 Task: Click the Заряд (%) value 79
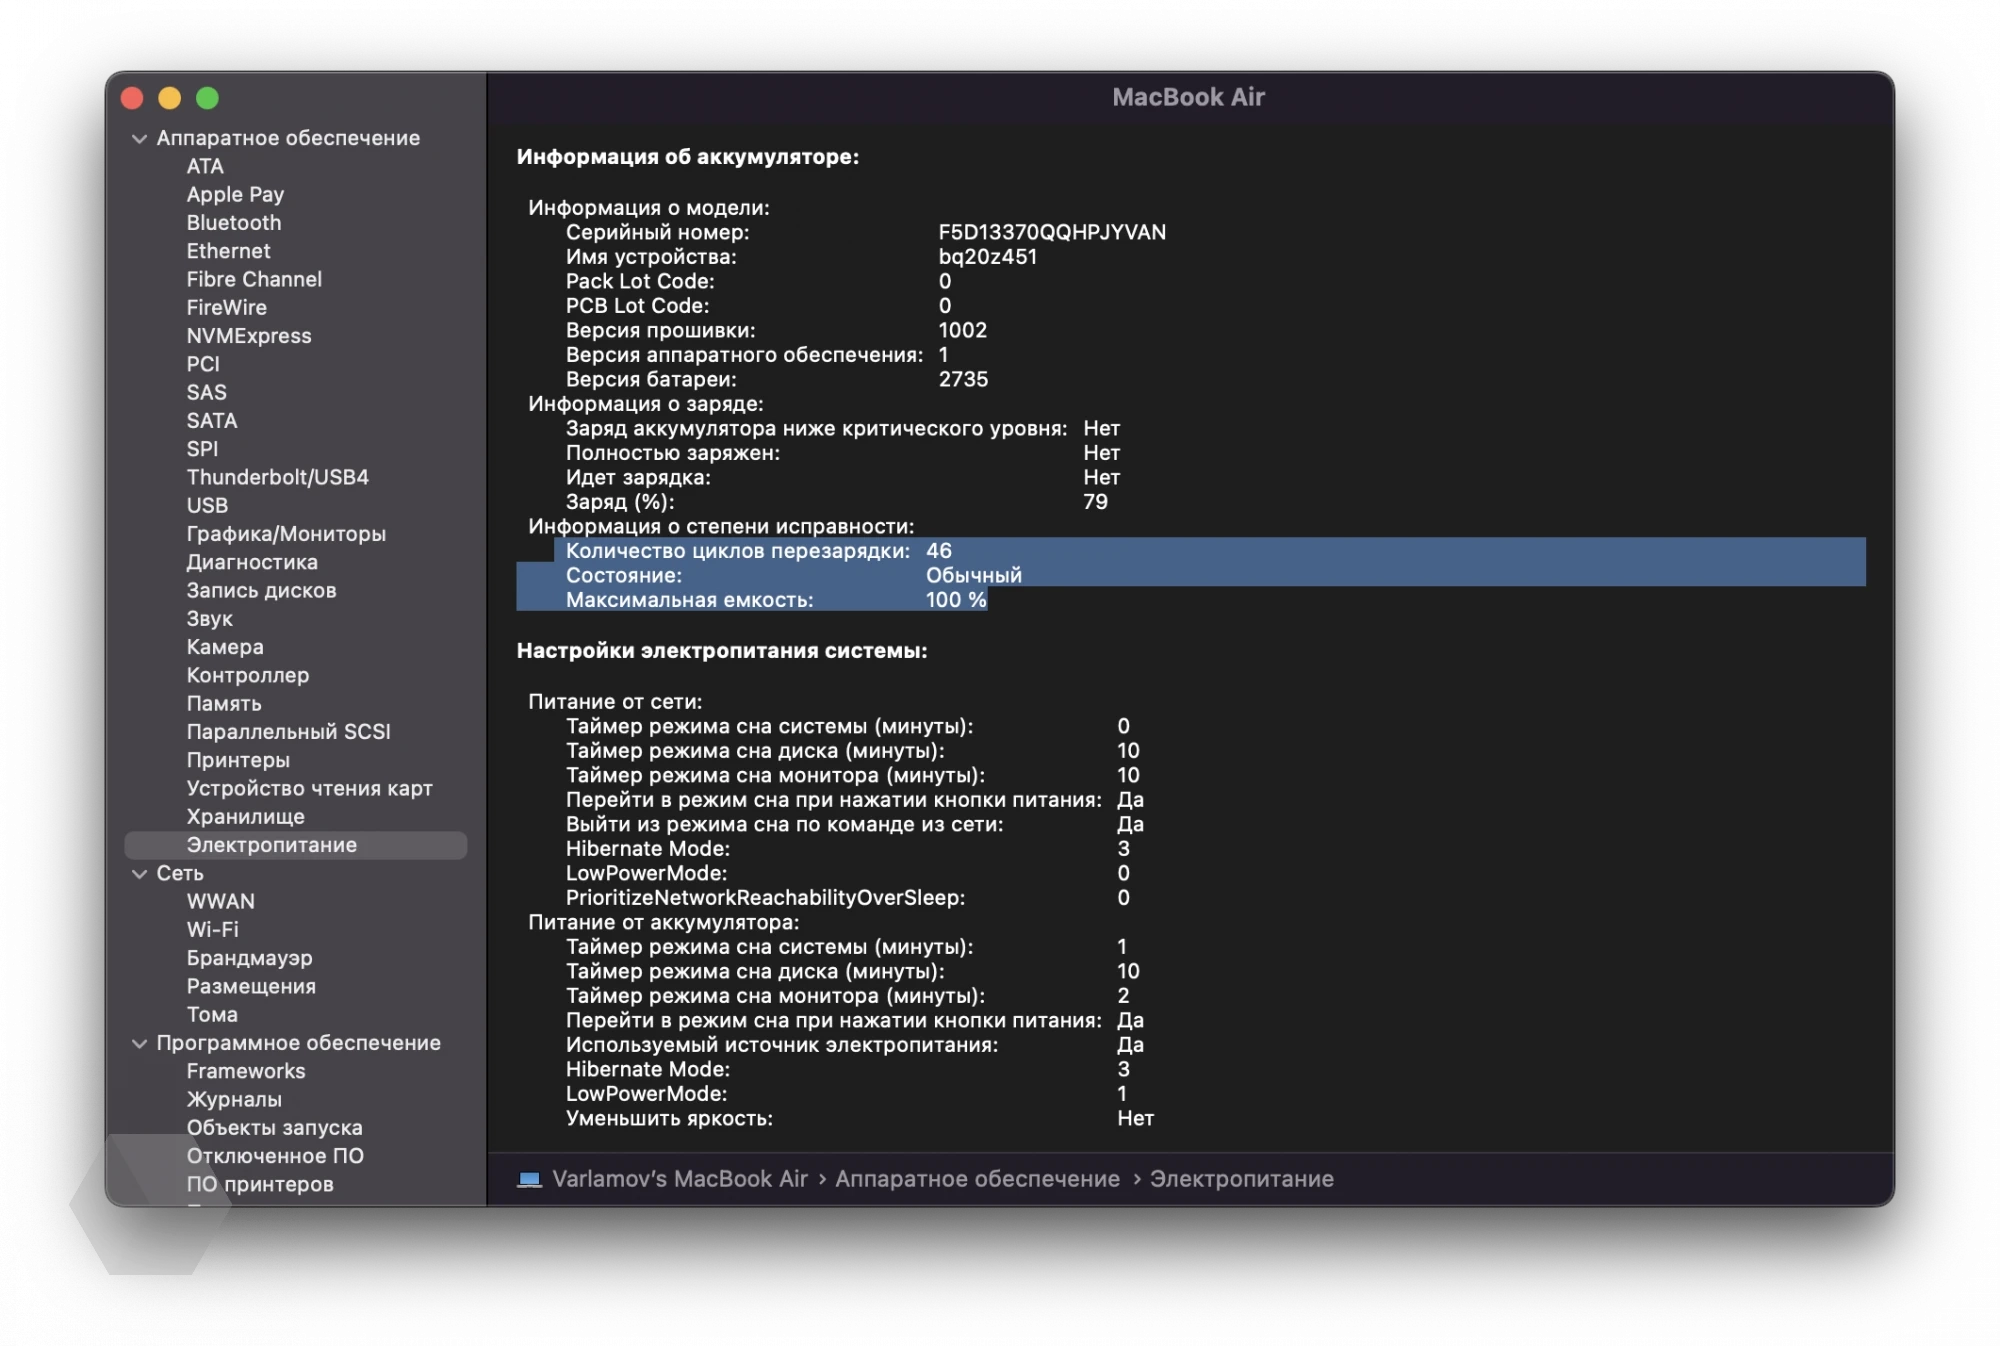coord(1096,502)
